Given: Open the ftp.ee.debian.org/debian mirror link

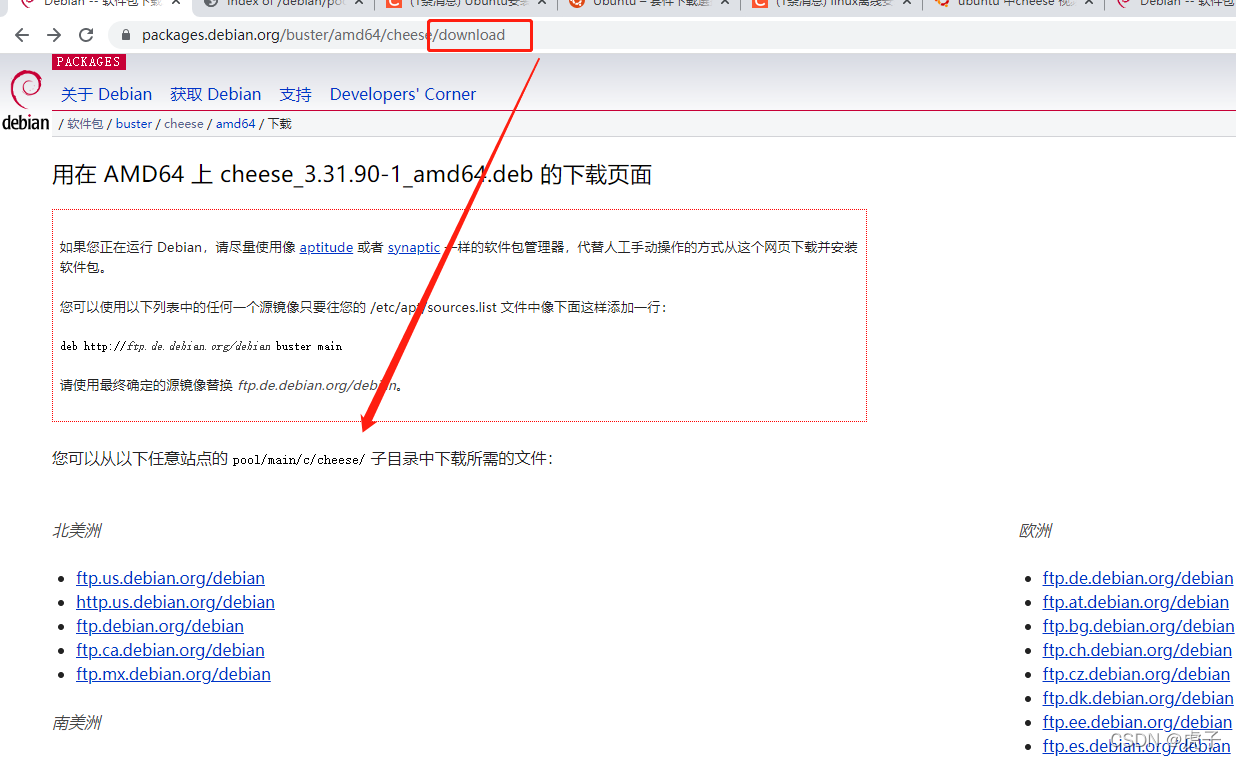Looking at the screenshot, I should coord(1137,722).
